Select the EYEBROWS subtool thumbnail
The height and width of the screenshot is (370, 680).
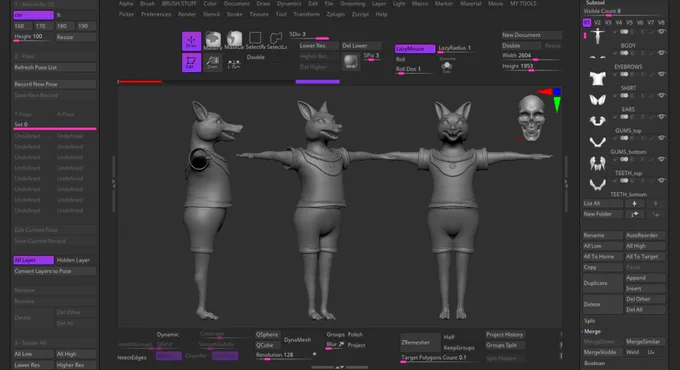598,57
